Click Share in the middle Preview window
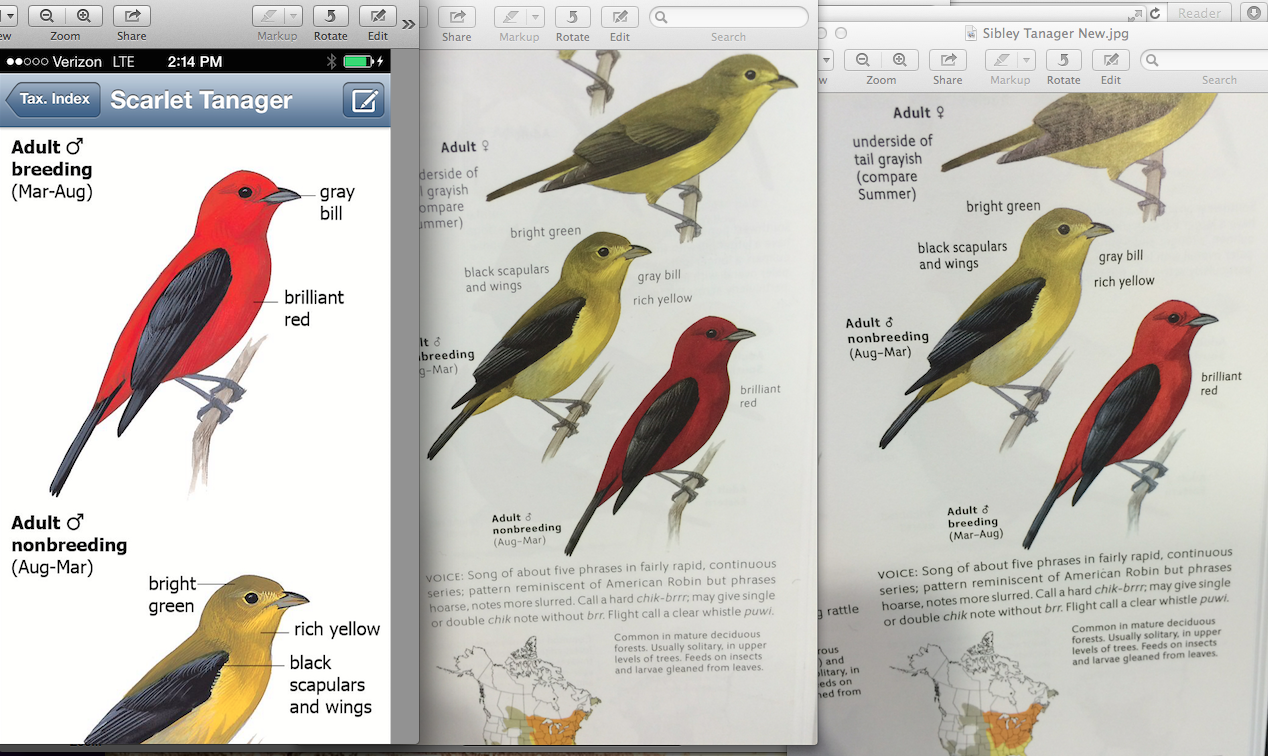 tap(457, 17)
